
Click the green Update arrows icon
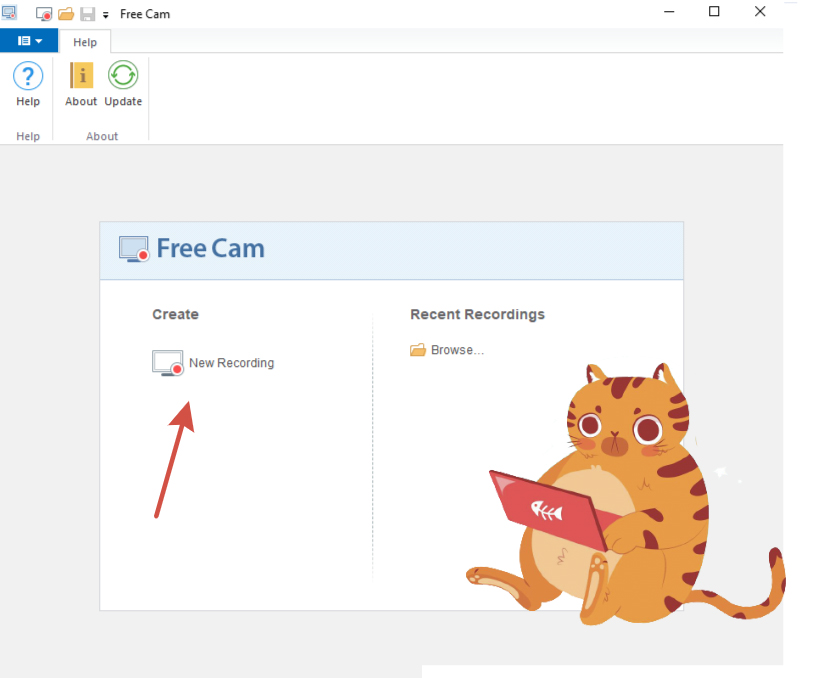point(123,76)
